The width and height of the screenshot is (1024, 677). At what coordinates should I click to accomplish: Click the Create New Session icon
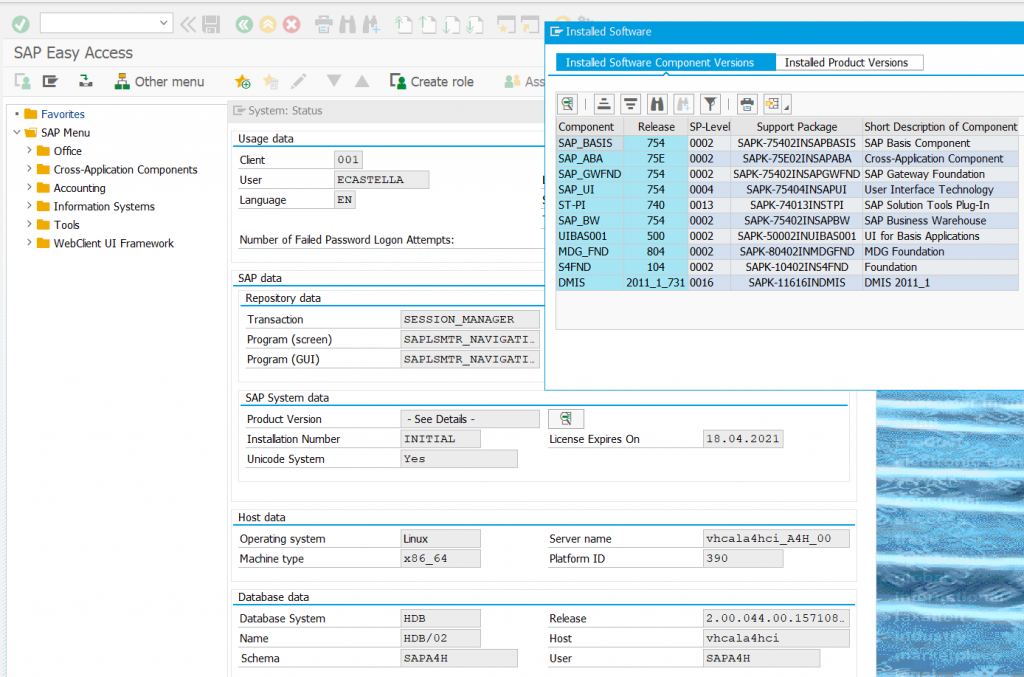(x=506, y=25)
